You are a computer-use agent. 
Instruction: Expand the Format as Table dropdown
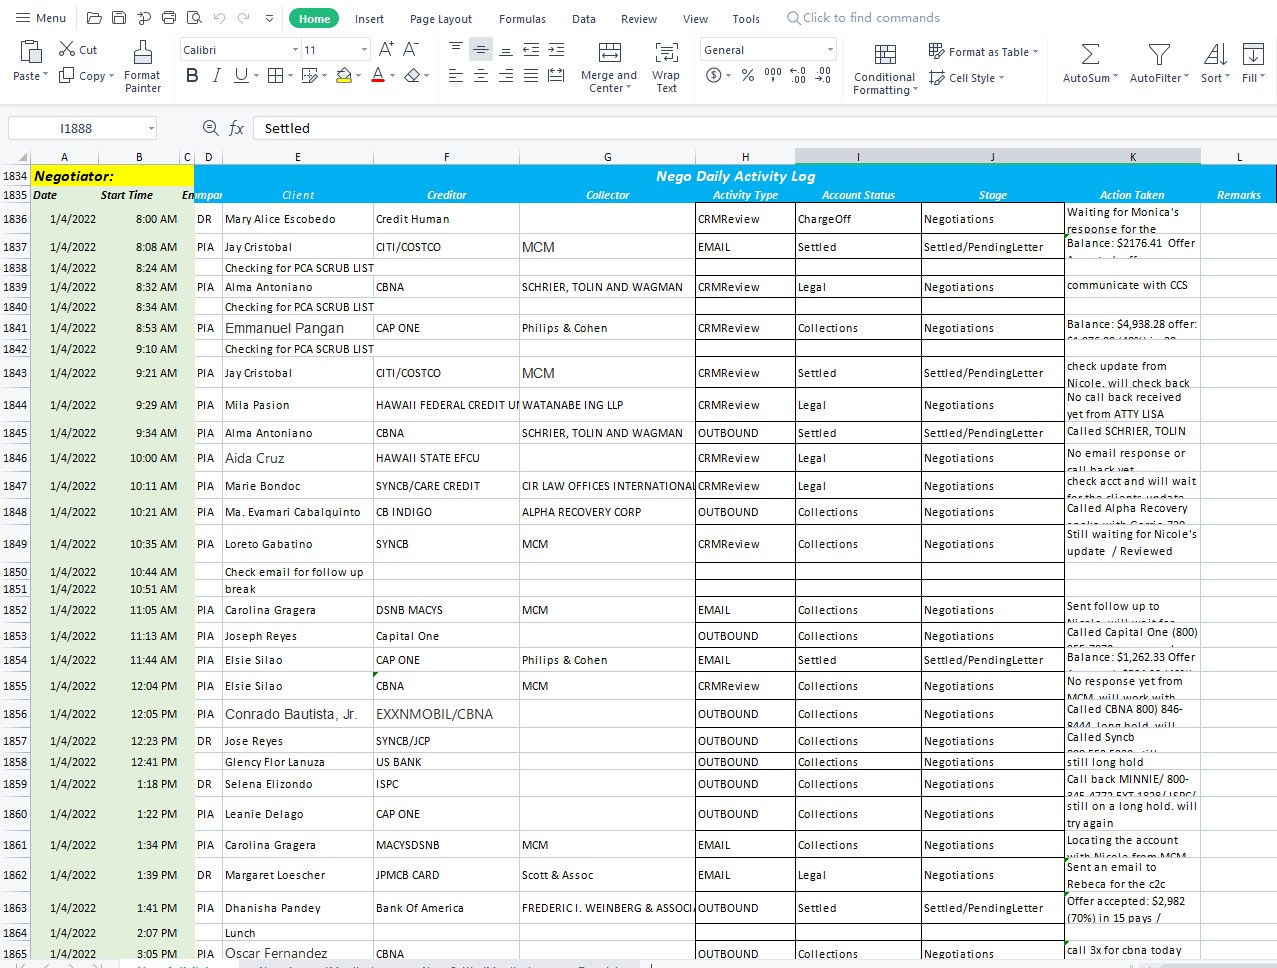tap(1035, 52)
